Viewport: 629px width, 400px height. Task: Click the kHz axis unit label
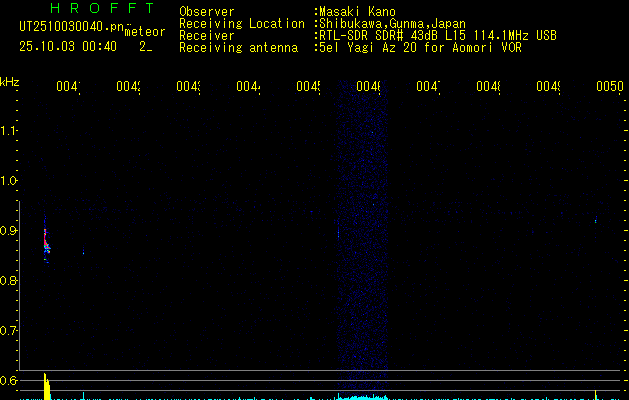10,82
